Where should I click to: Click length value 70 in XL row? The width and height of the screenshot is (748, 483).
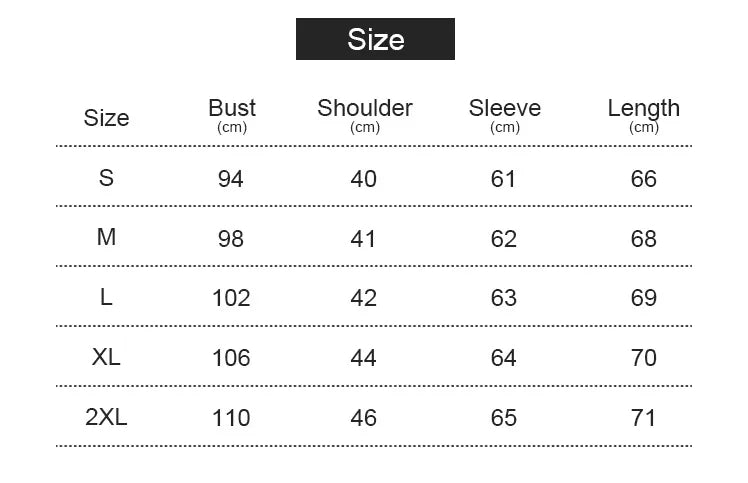[x=644, y=358]
